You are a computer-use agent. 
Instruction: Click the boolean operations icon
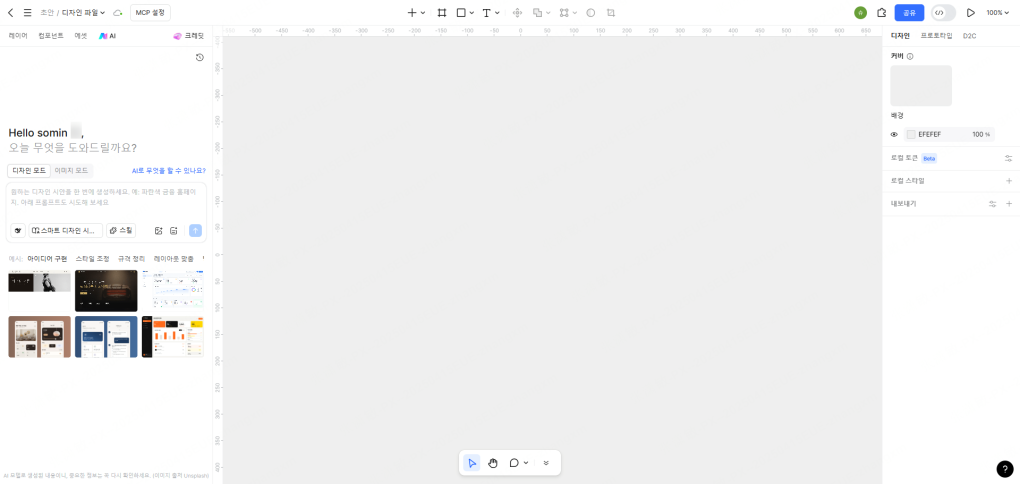coord(537,12)
